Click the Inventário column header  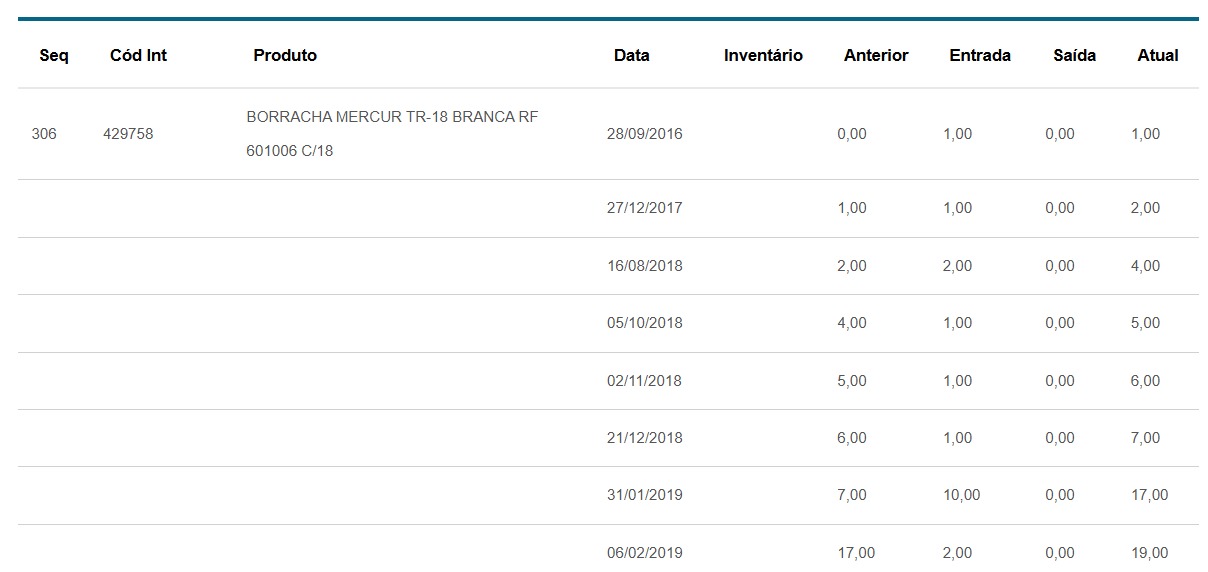763,56
